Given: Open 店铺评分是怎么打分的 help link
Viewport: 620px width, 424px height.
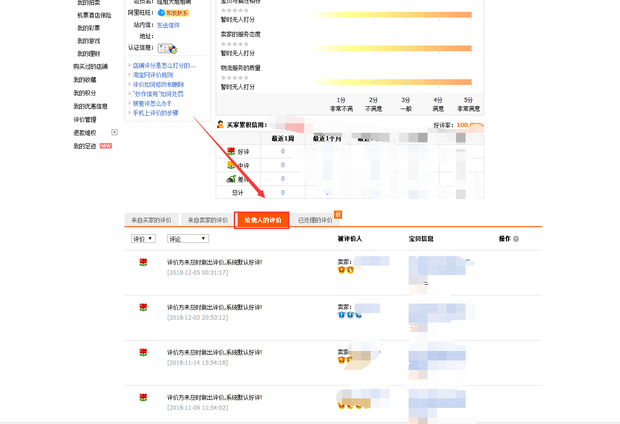Looking at the screenshot, I should point(164,66).
